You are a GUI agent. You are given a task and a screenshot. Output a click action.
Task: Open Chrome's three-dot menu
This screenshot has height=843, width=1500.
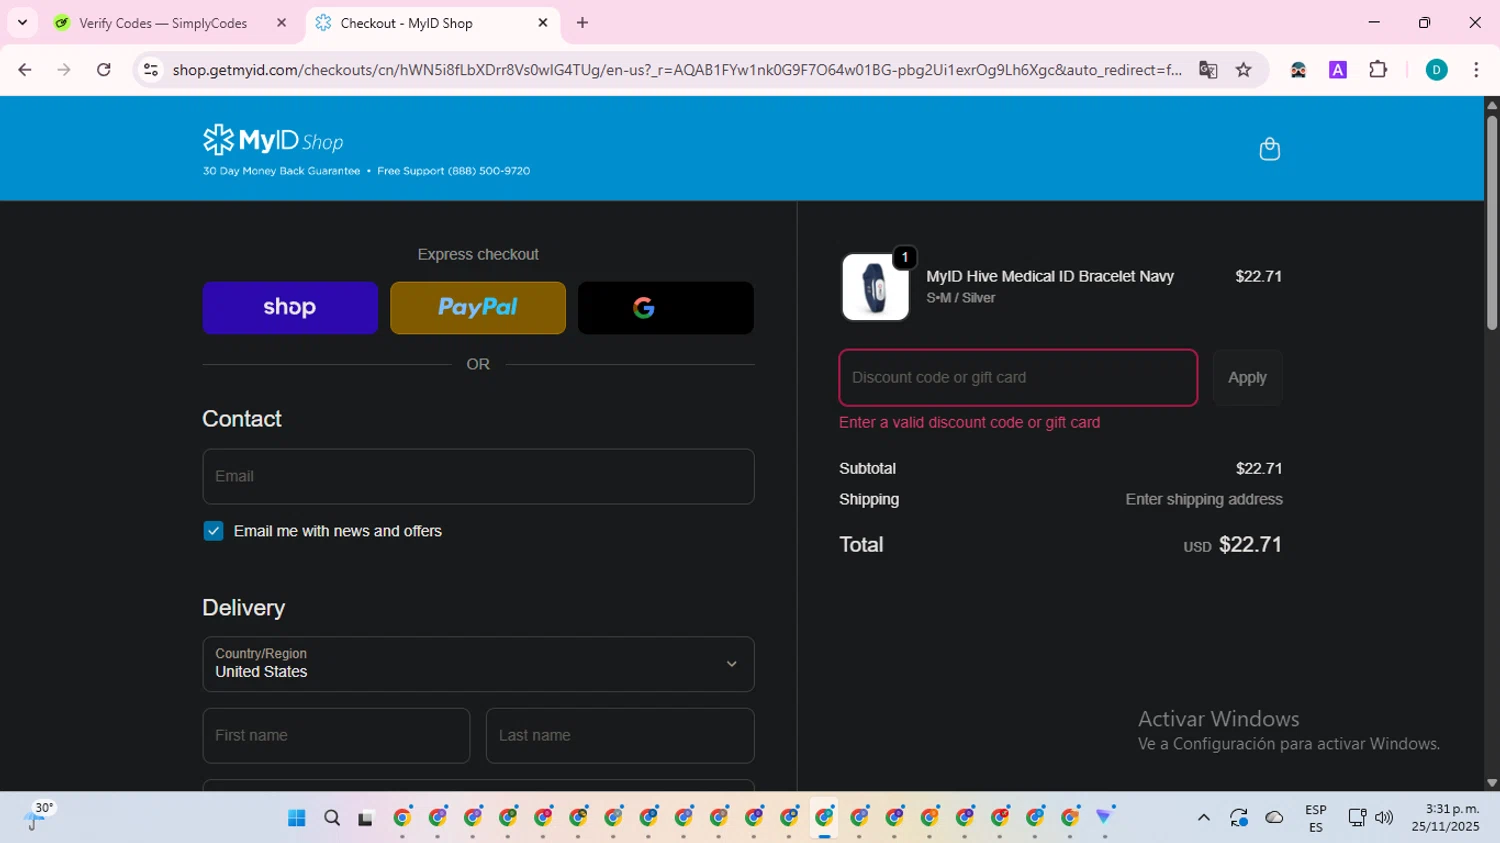click(1476, 70)
